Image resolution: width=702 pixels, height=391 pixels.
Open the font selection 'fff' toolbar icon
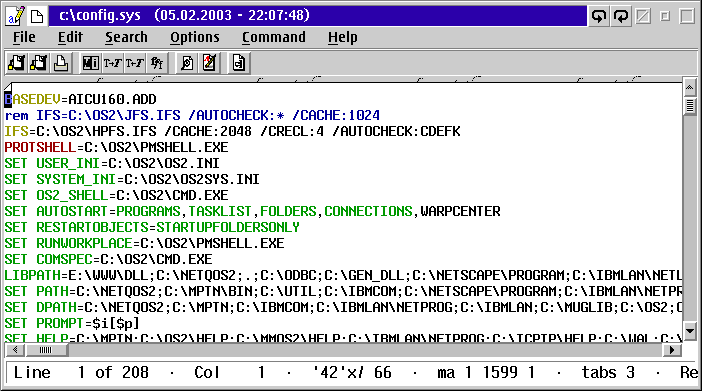tap(157, 63)
